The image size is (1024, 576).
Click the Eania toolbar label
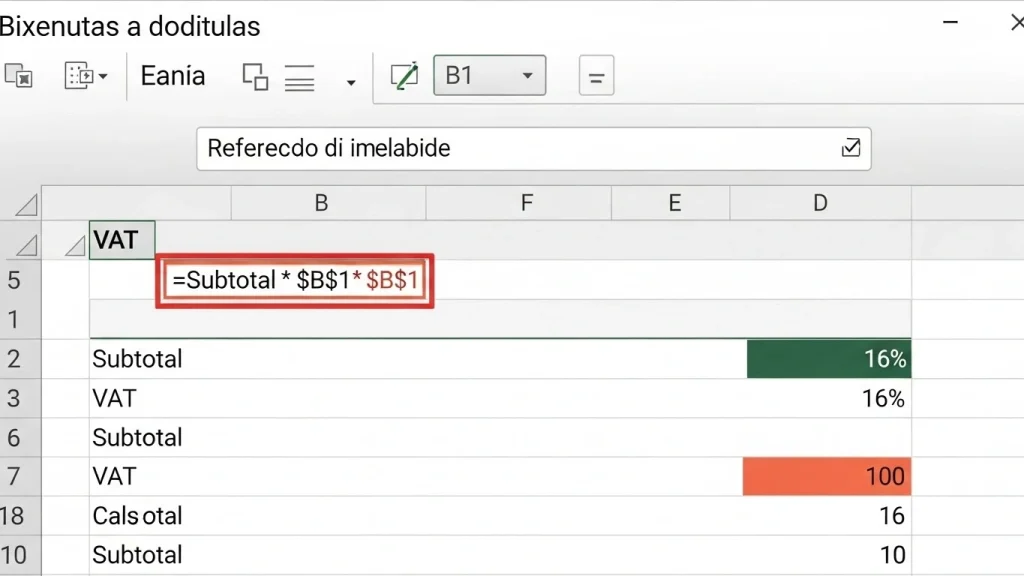(173, 76)
